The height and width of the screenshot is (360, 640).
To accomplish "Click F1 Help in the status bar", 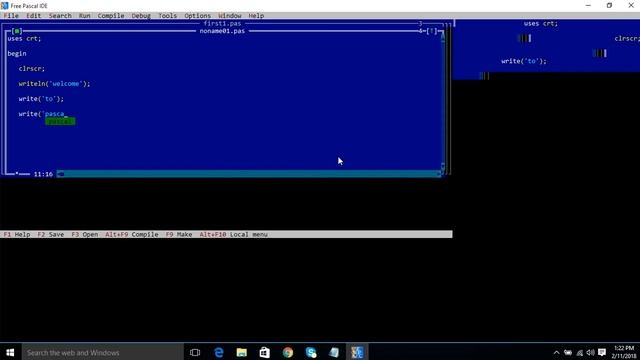I will click(17, 234).
